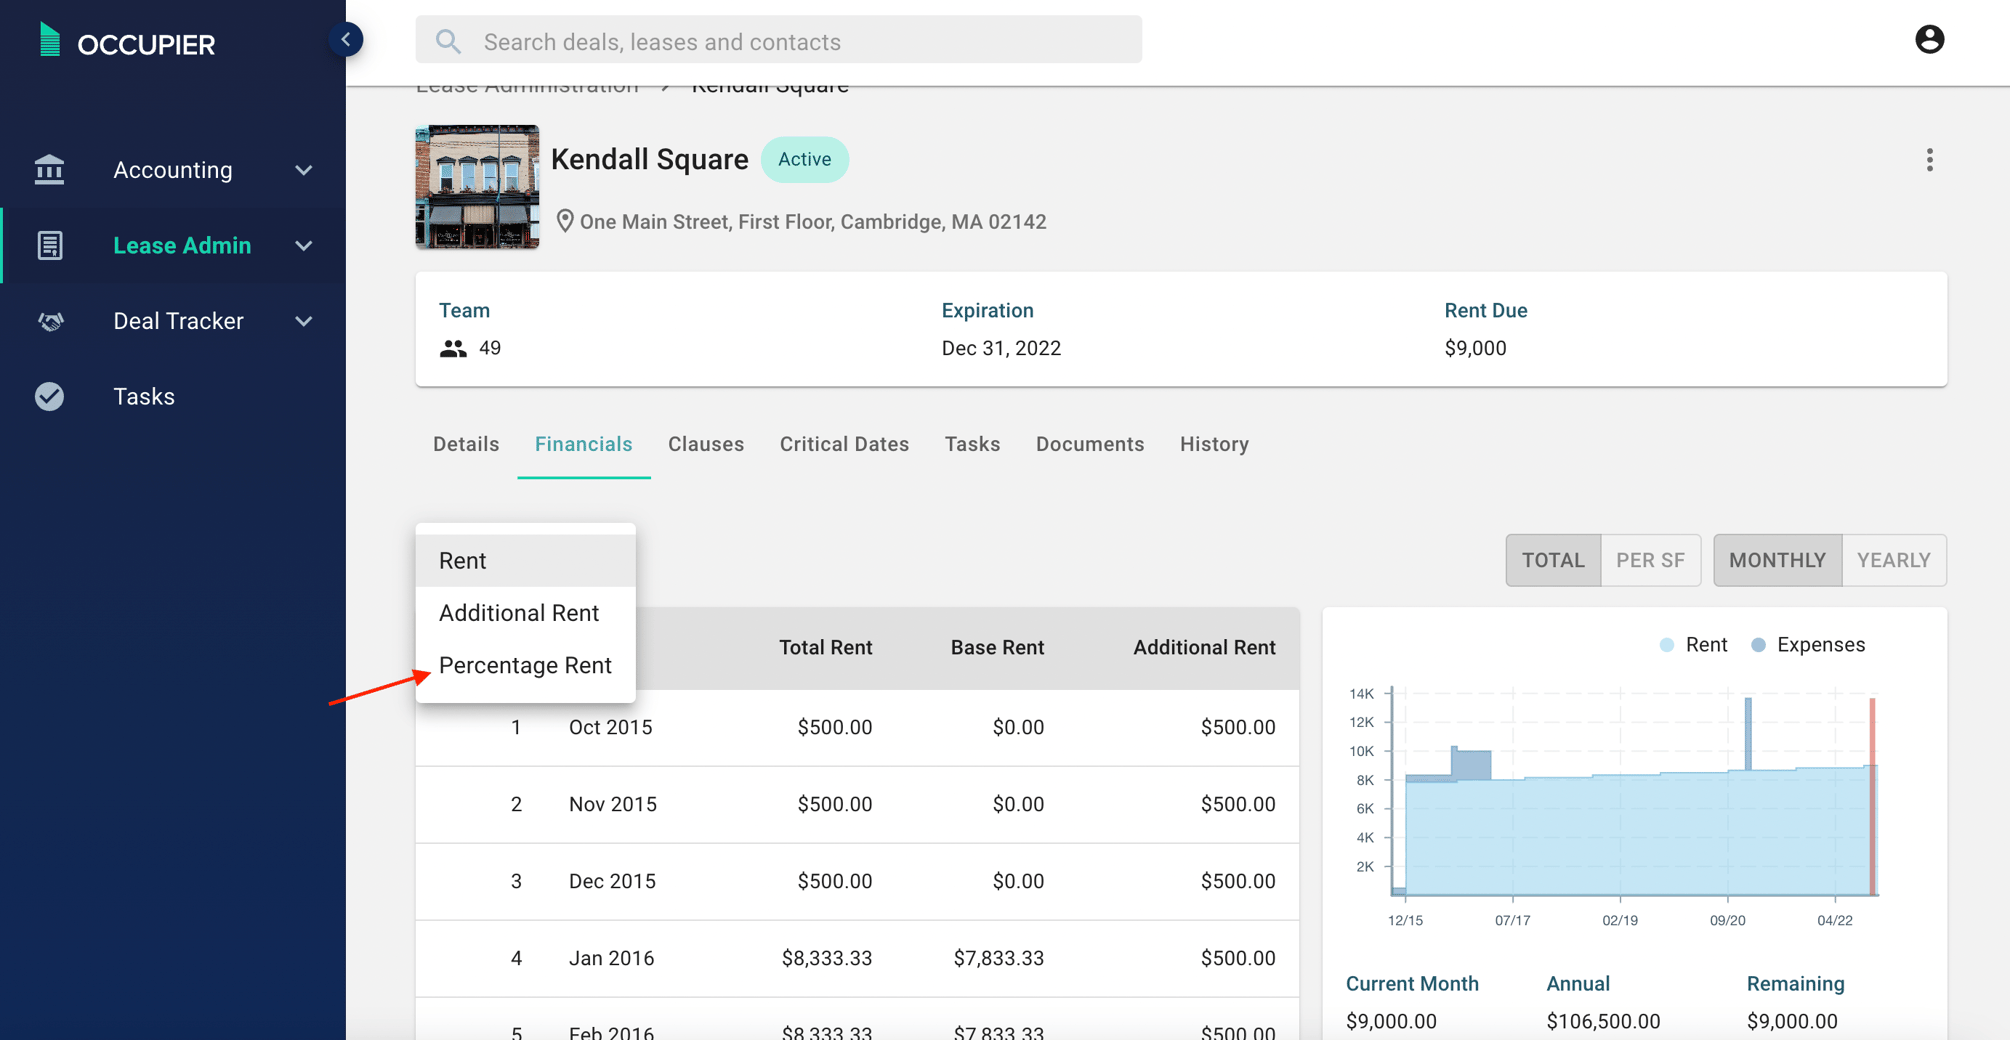Viewport: 2010px width, 1040px height.
Task: Open the Documents tab
Action: pos(1089,444)
